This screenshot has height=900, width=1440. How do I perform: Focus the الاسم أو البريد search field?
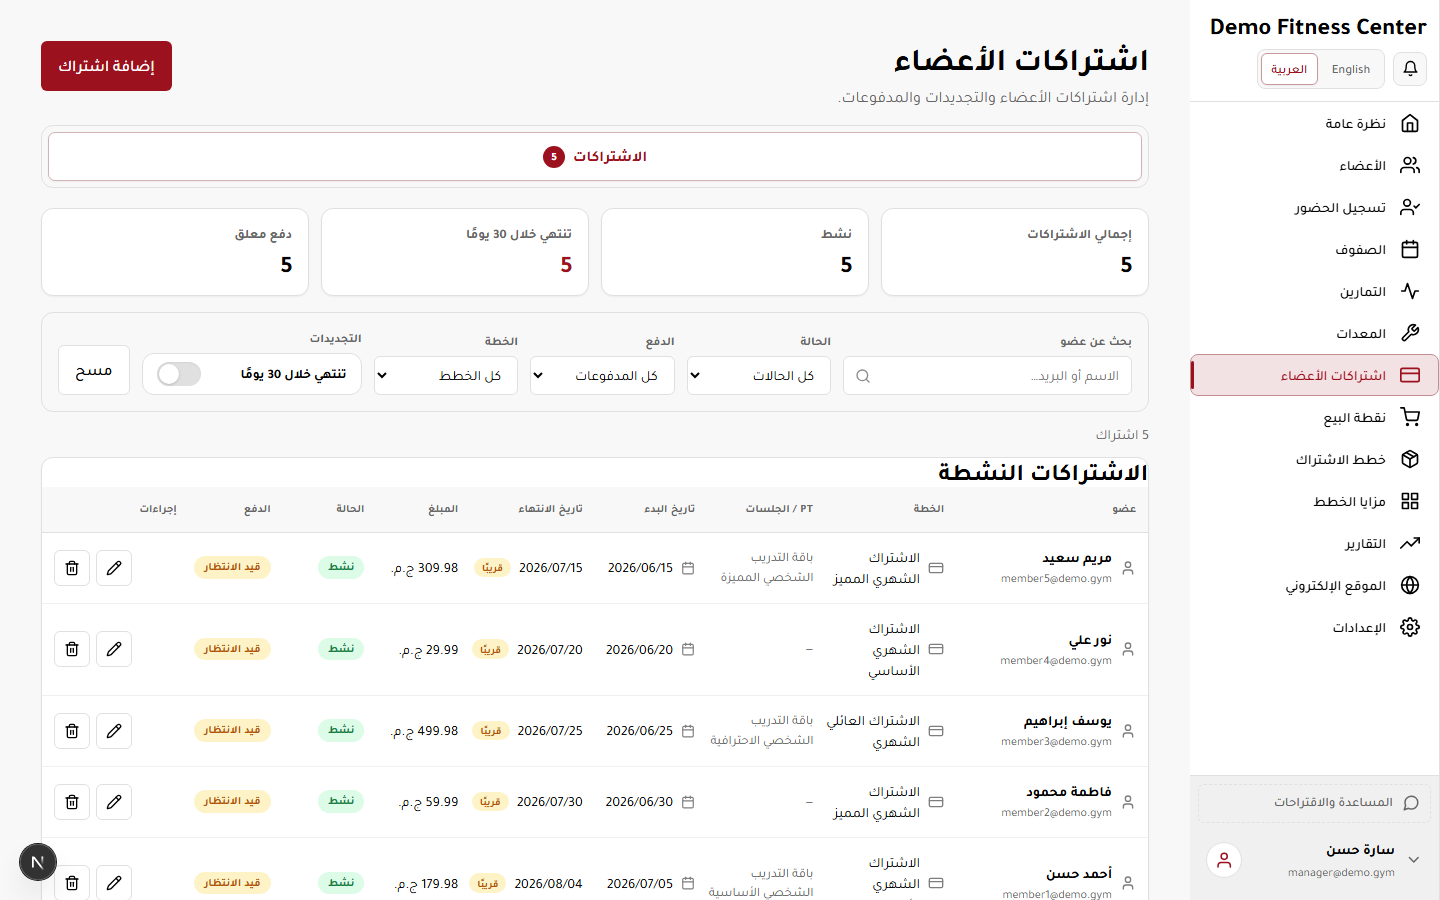point(987,376)
